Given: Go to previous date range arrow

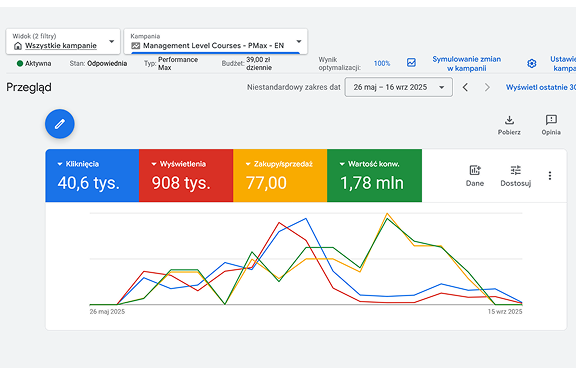Looking at the screenshot, I should pyautogui.click(x=465, y=87).
